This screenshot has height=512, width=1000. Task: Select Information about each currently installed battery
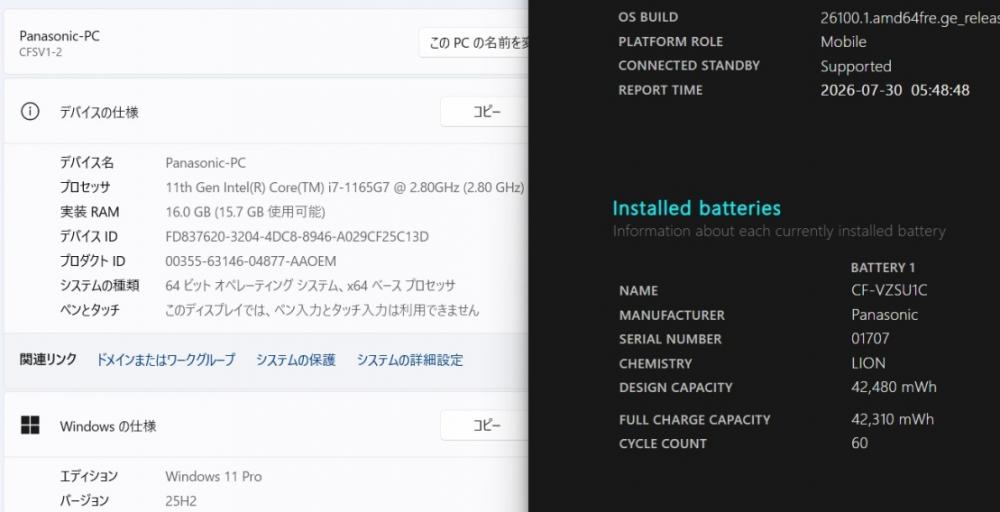click(779, 231)
